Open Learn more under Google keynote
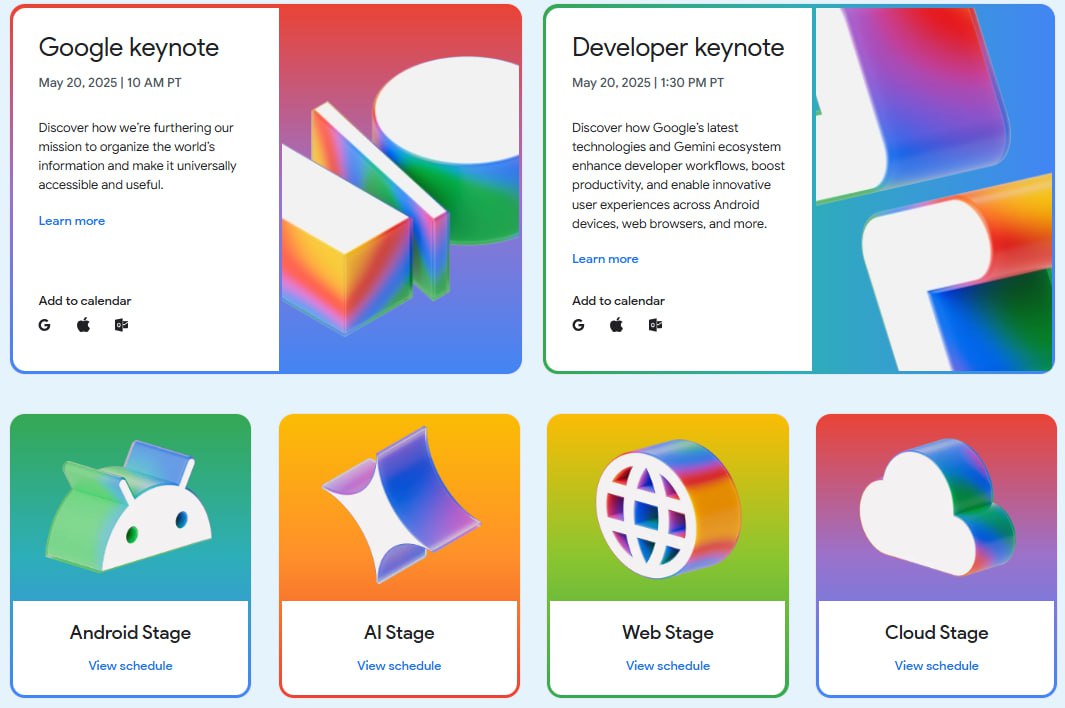Viewport: 1065px width, 708px height. pyautogui.click(x=71, y=221)
